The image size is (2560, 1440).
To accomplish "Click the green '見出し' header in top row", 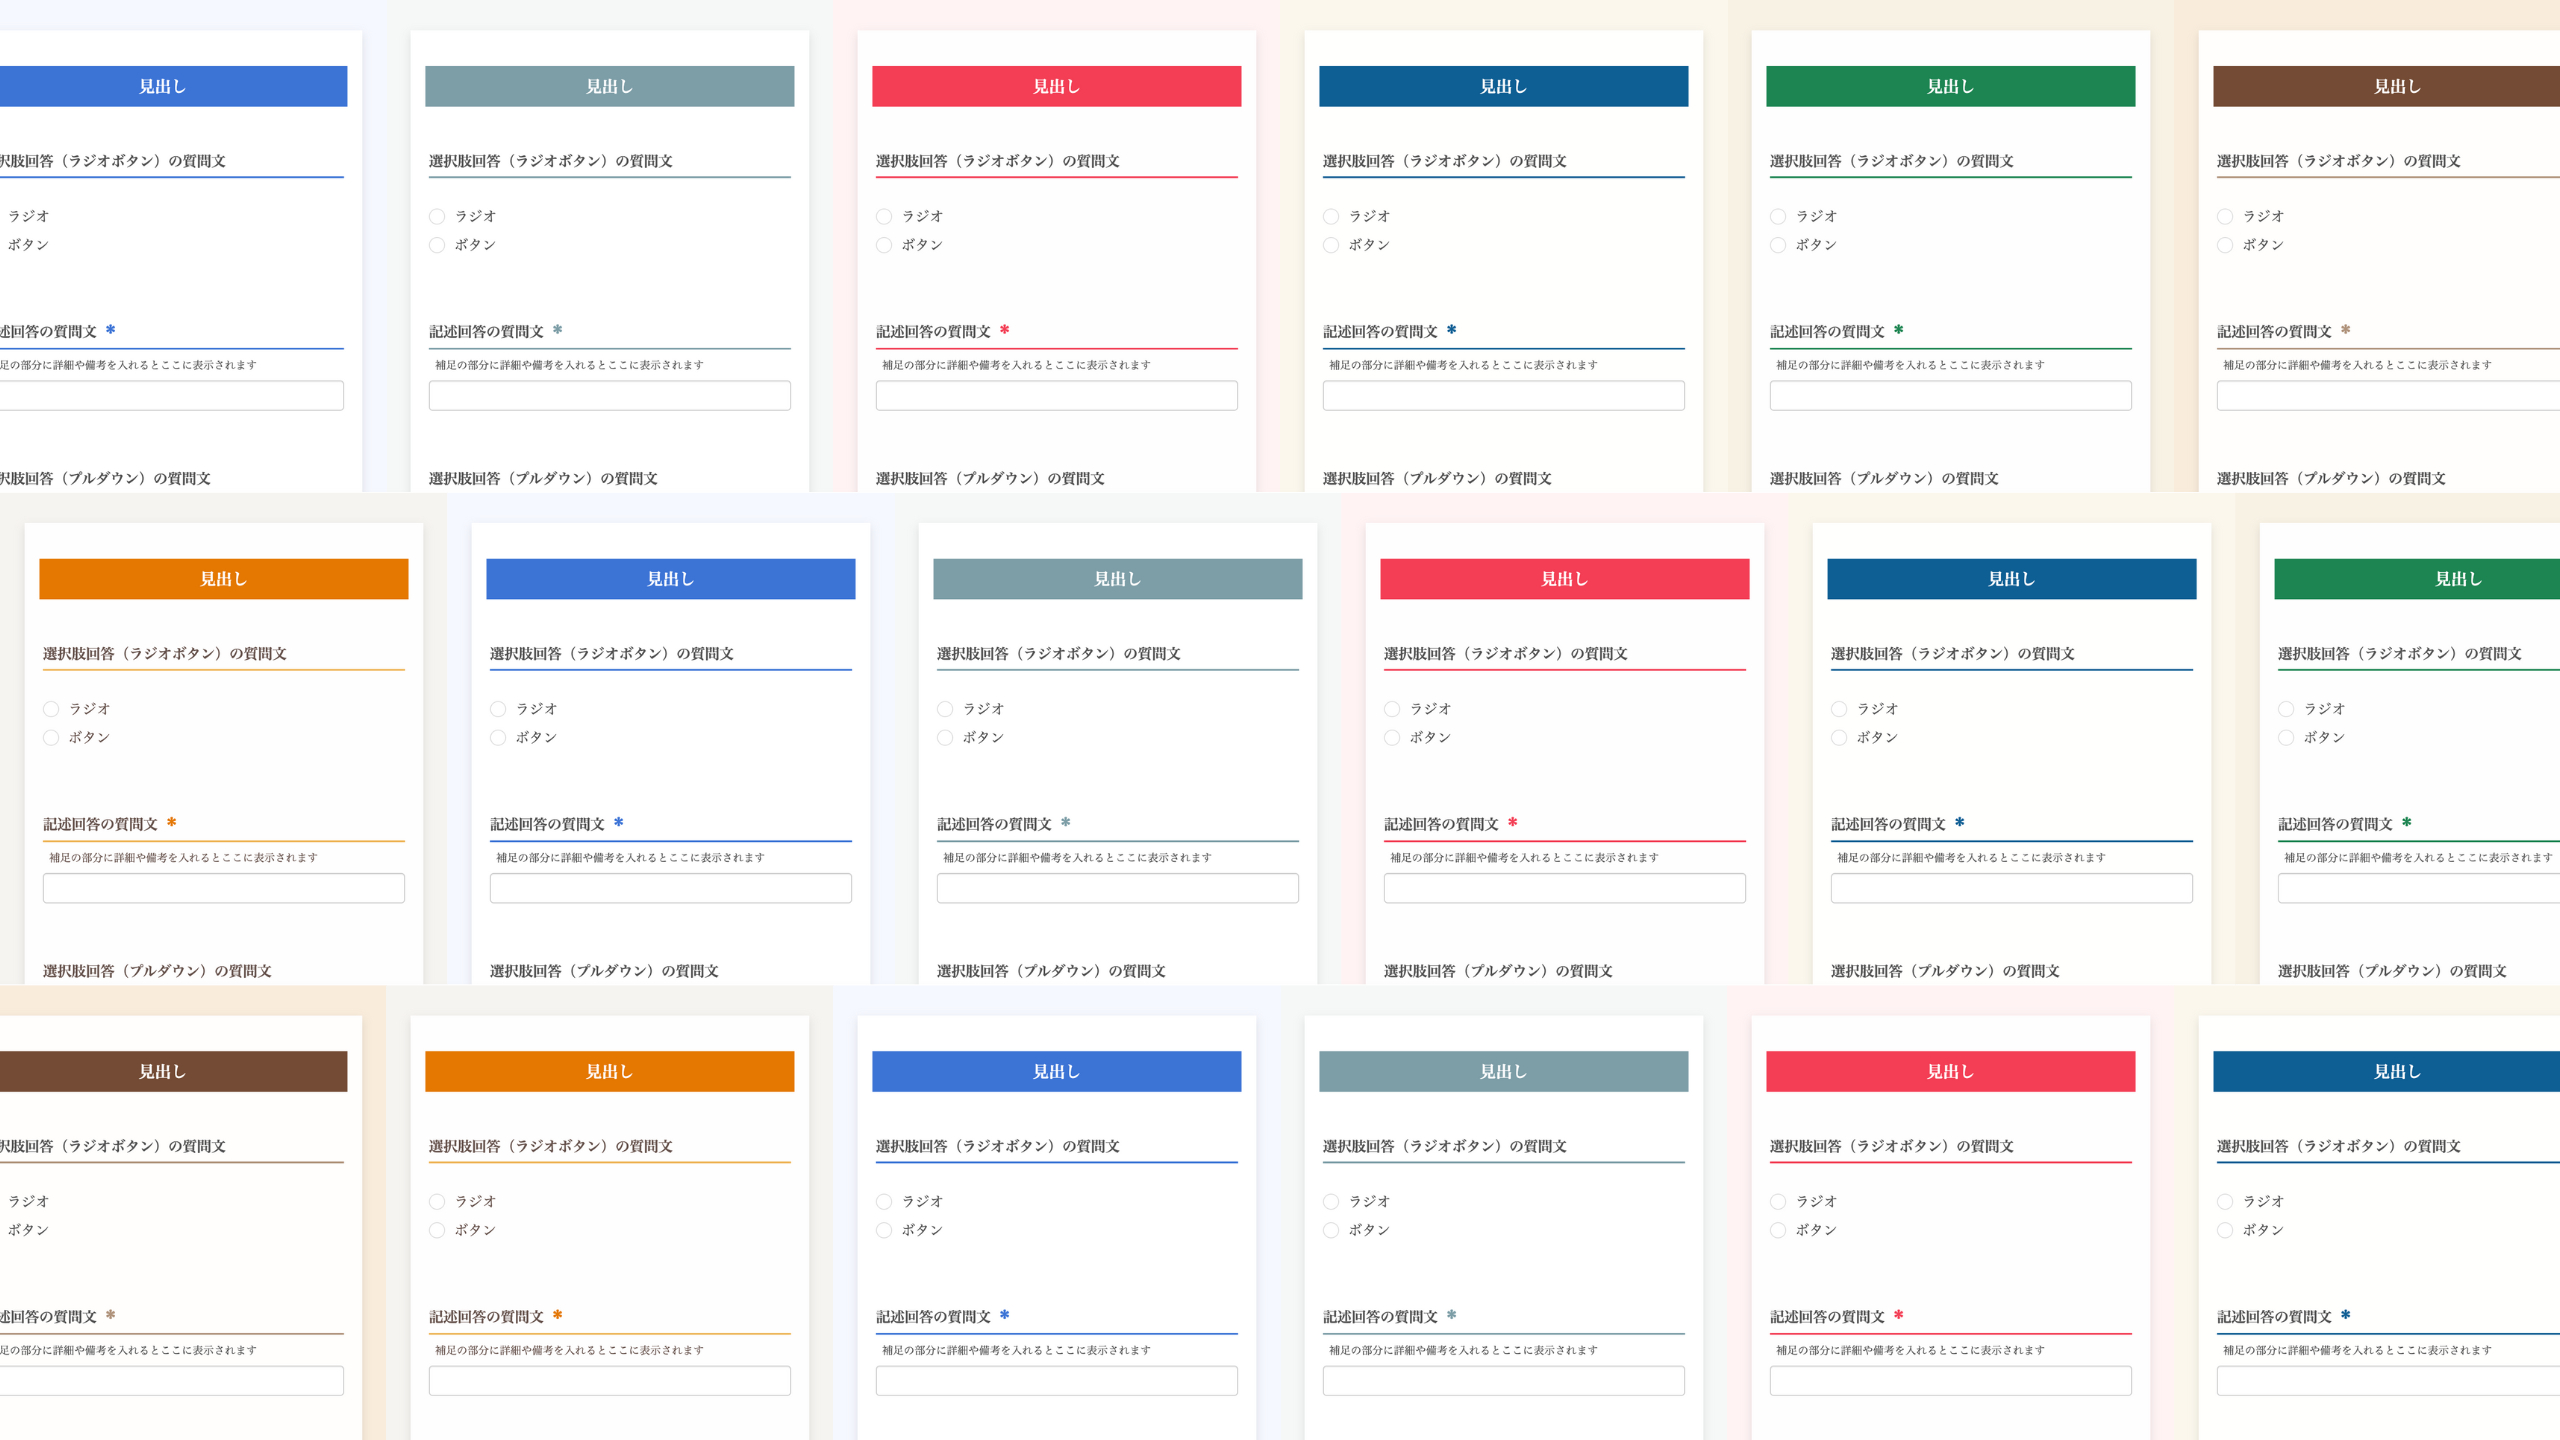I will pyautogui.click(x=1950, y=87).
